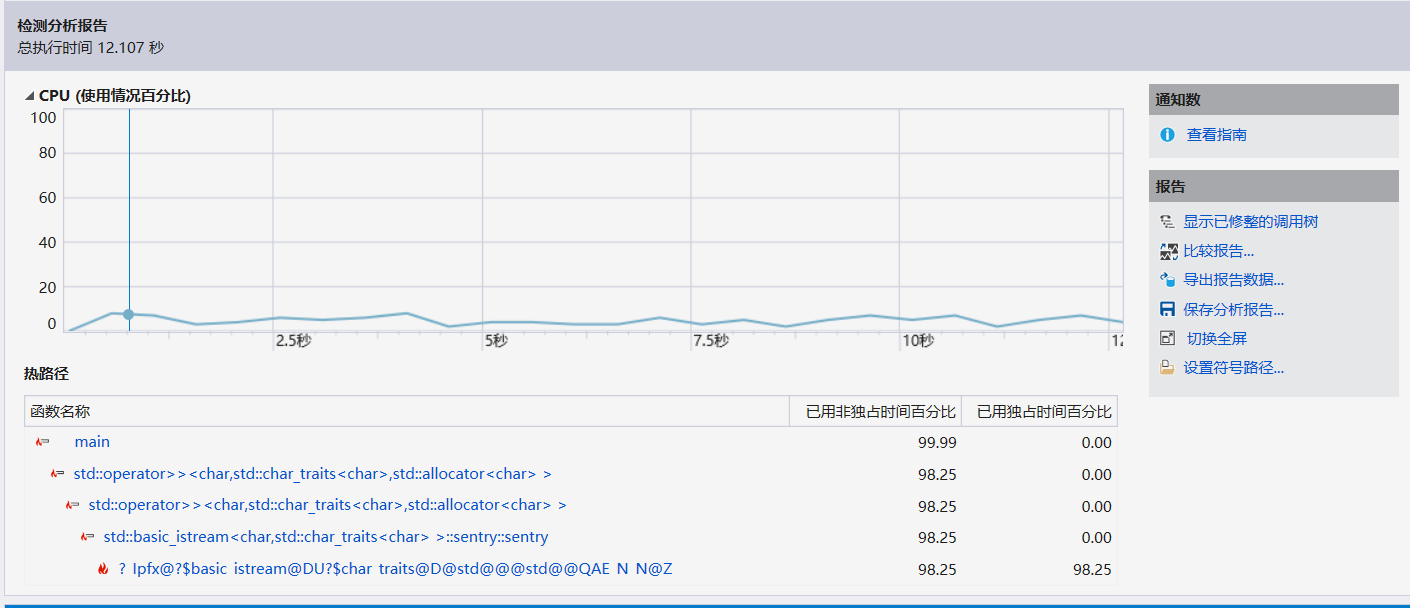Open the 比较报告... link
This screenshot has width=1410, height=608.
(x=1218, y=251)
